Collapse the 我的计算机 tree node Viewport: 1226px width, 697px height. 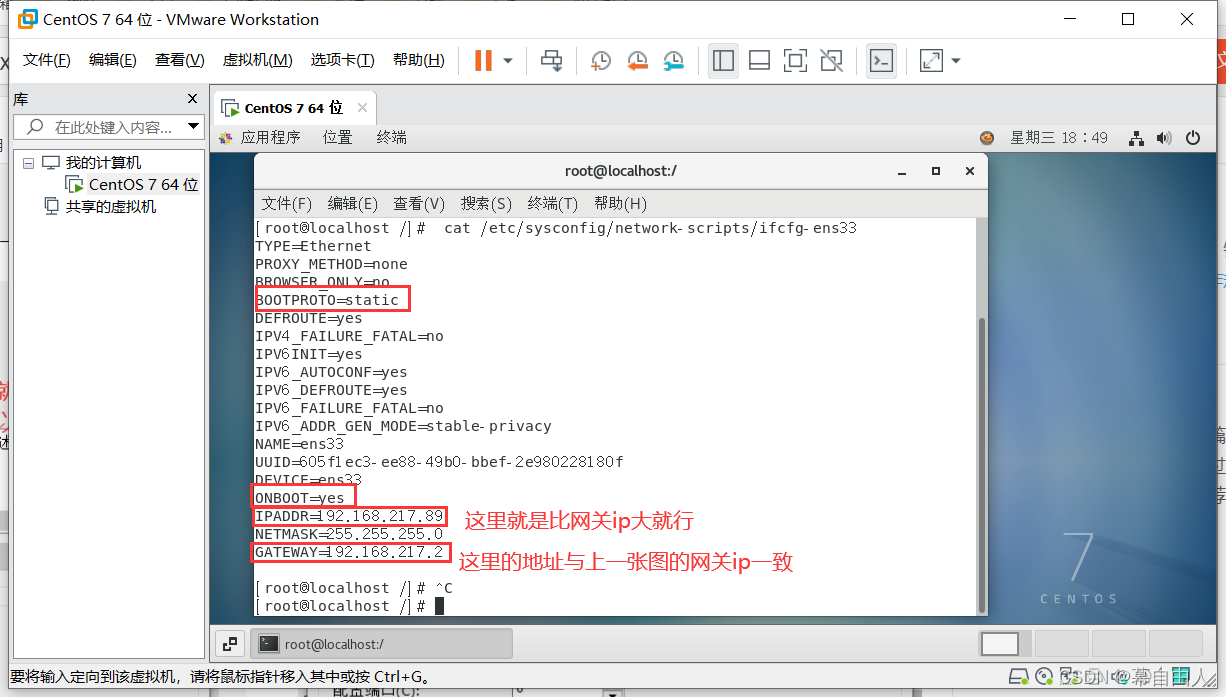28,163
